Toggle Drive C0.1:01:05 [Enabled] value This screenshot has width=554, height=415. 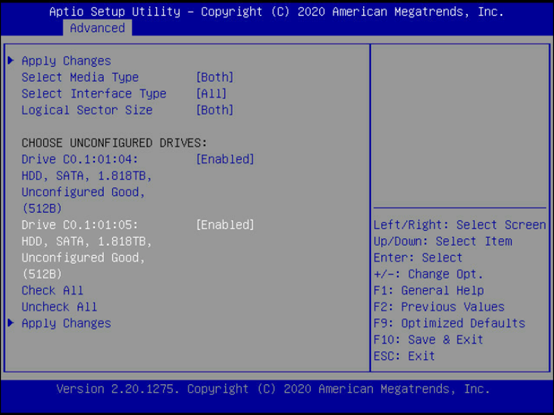point(225,225)
